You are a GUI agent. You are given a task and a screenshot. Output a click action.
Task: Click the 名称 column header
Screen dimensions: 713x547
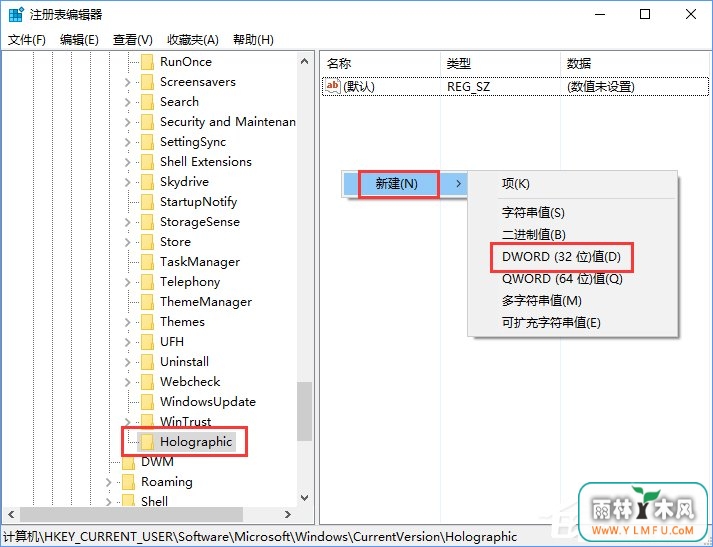pos(381,64)
